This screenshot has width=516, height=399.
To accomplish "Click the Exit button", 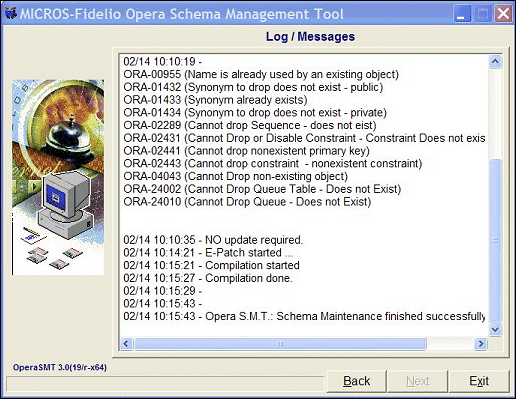I will pos(479,381).
